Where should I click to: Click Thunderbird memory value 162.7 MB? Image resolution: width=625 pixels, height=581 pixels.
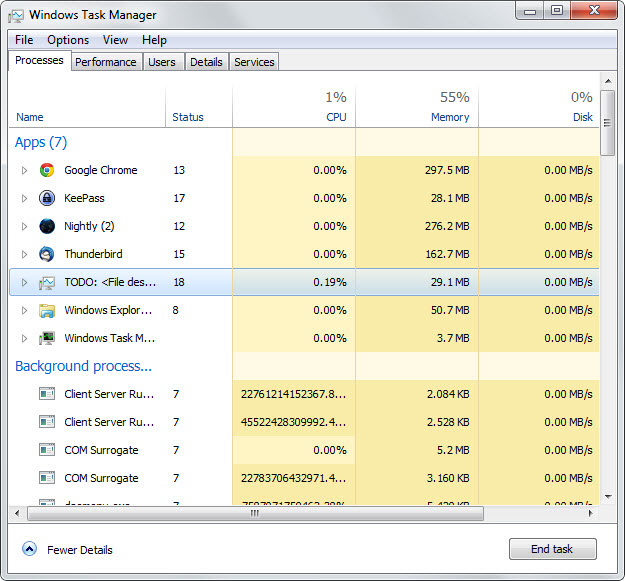tap(447, 254)
